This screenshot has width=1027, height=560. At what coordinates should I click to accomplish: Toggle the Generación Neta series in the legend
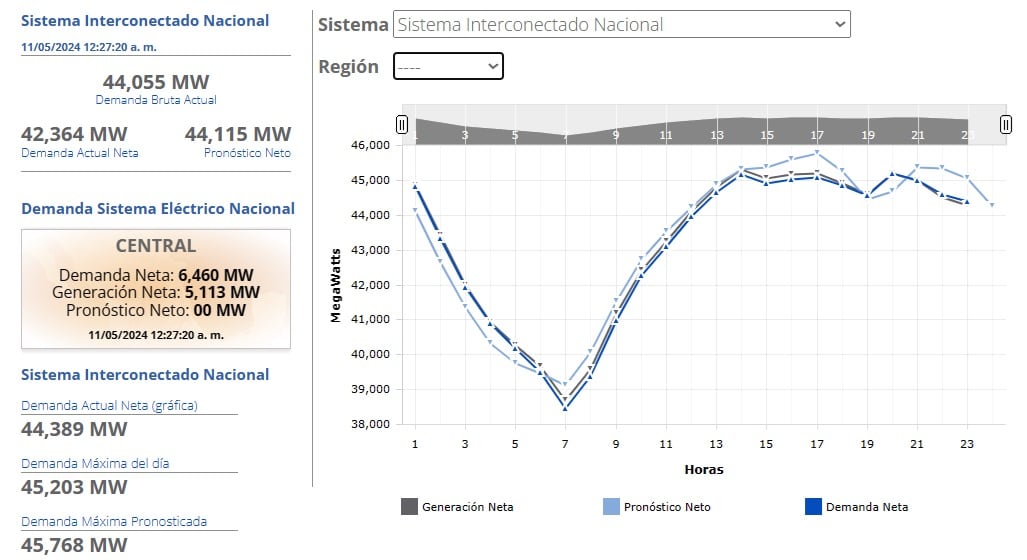[x=457, y=507]
